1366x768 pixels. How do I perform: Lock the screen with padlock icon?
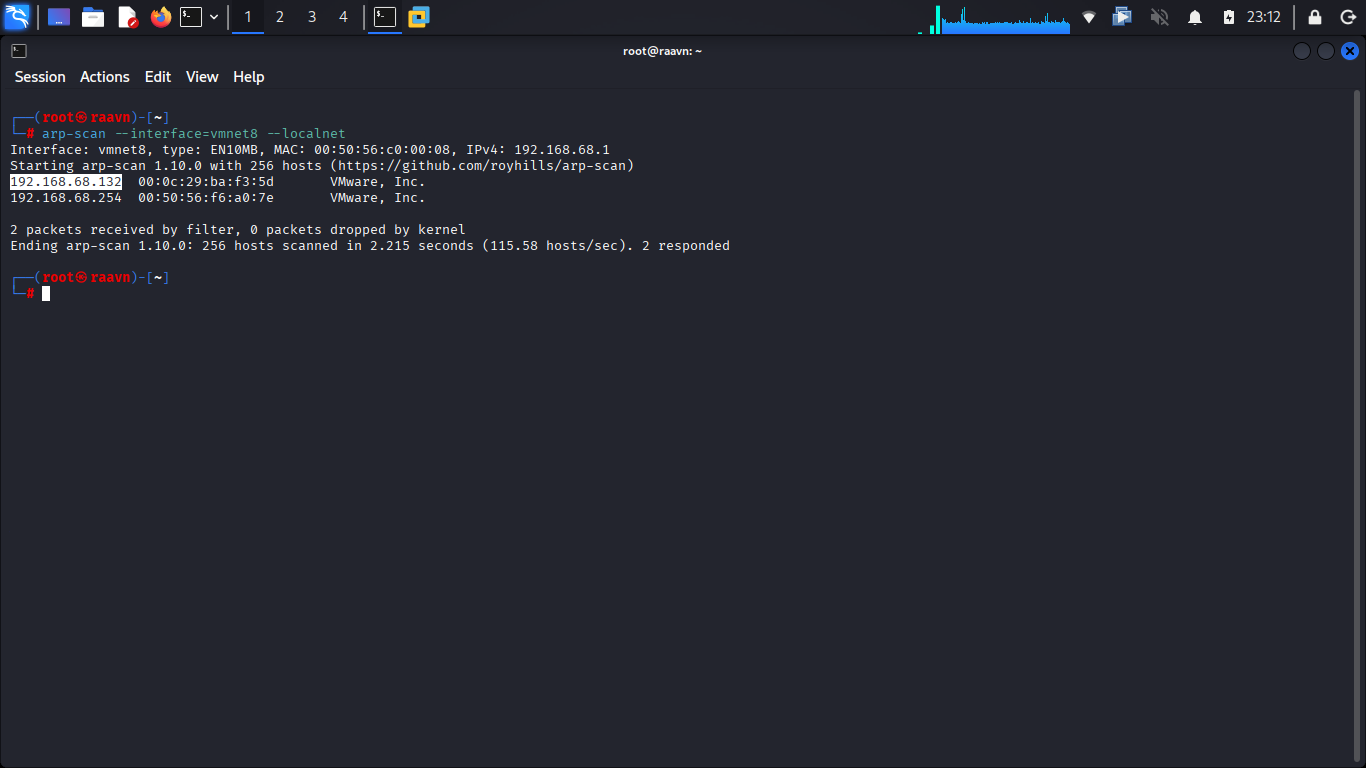point(1315,17)
